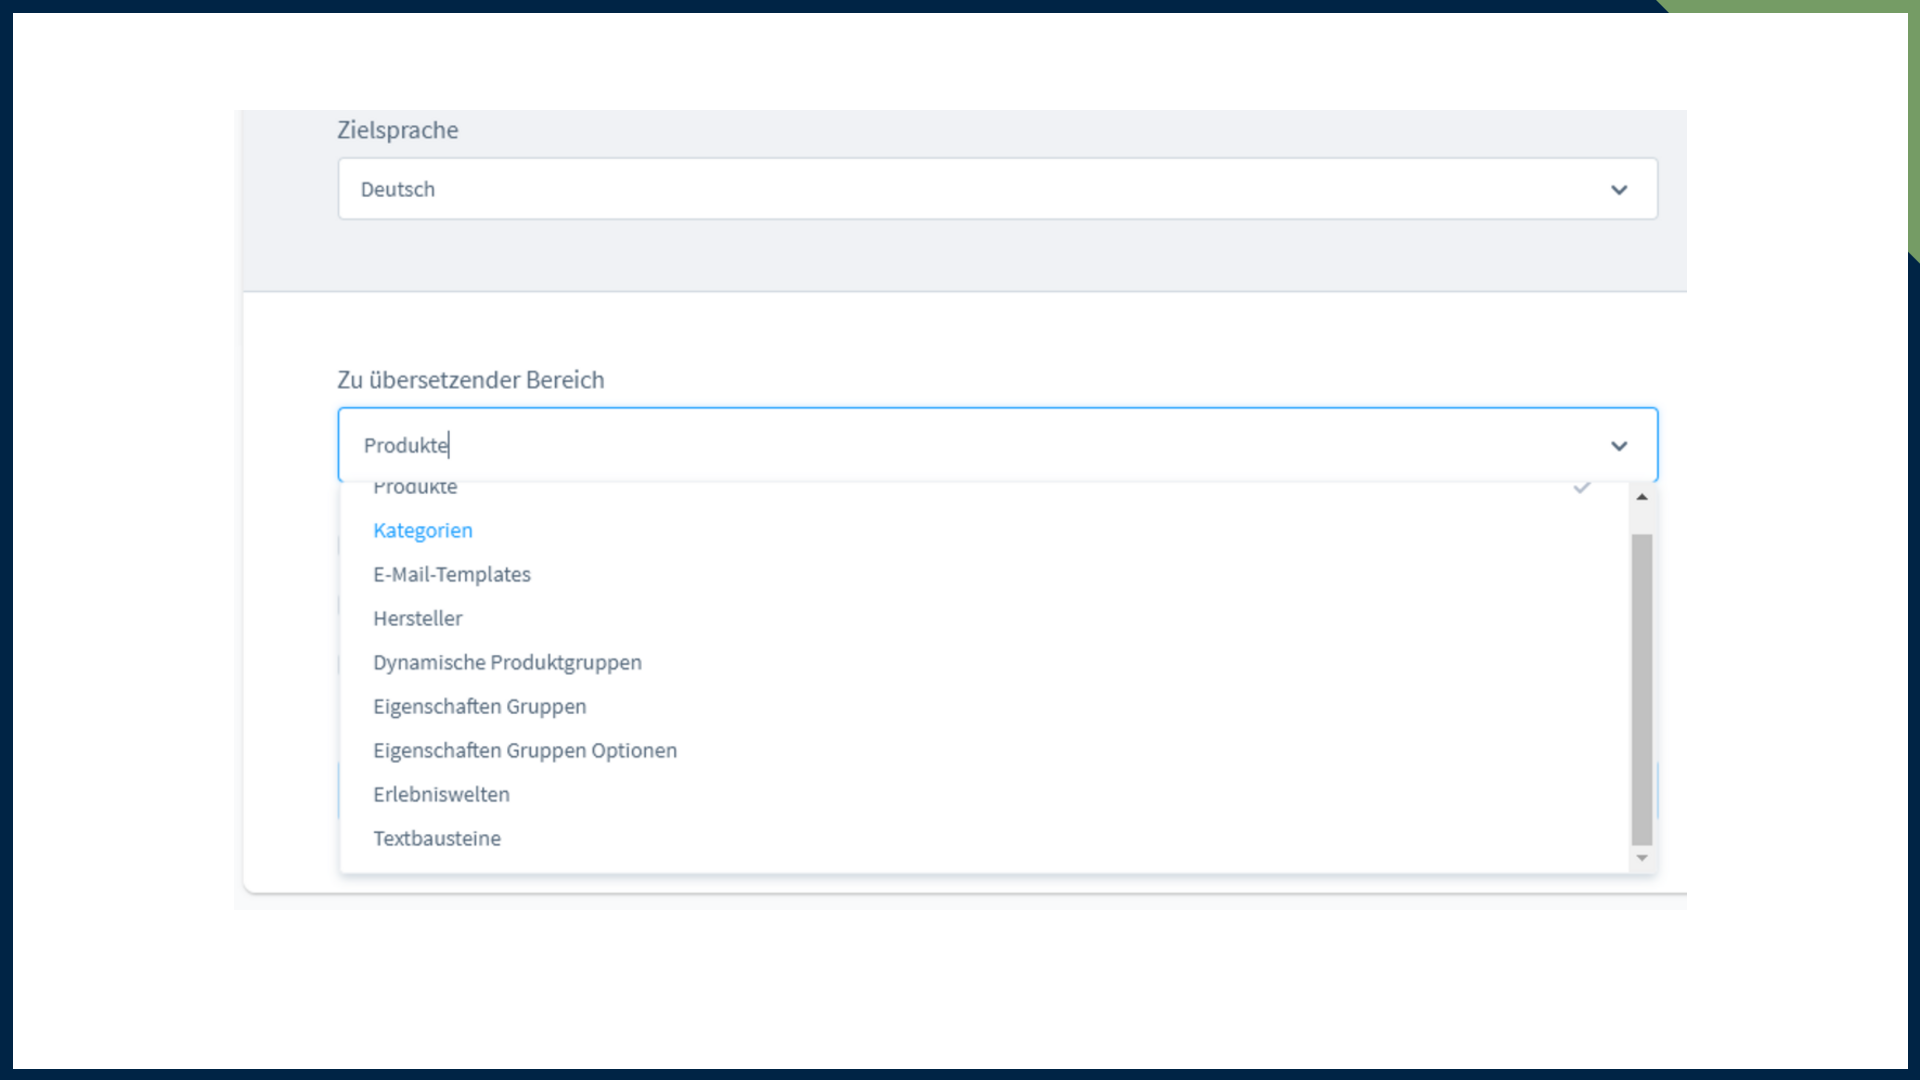
Task: Select Eigenschaften Gruppen Optionen entry
Action: [525, 751]
